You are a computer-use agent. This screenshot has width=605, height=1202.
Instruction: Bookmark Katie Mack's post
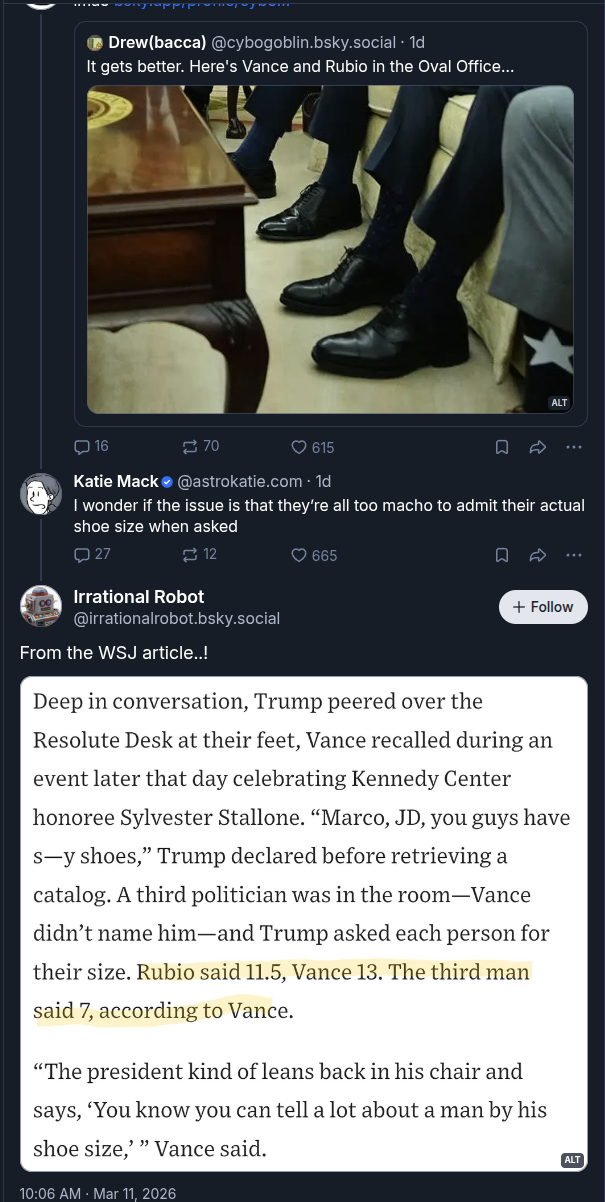pos(502,555)
